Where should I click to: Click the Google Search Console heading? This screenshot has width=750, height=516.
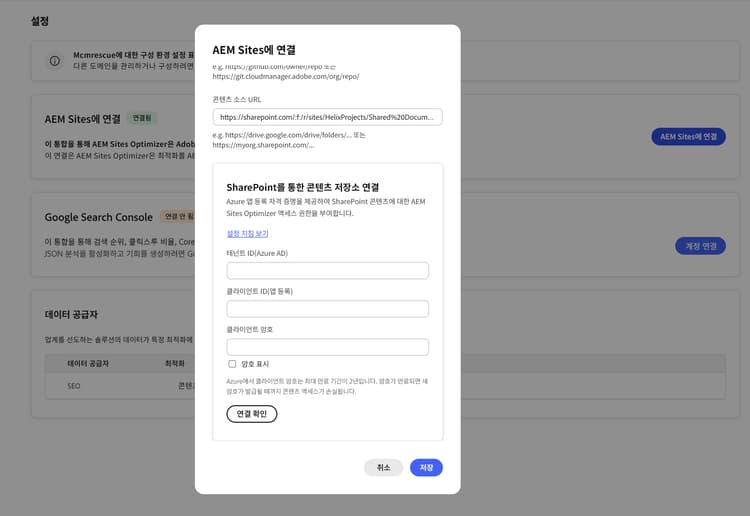tap(99, 217)
